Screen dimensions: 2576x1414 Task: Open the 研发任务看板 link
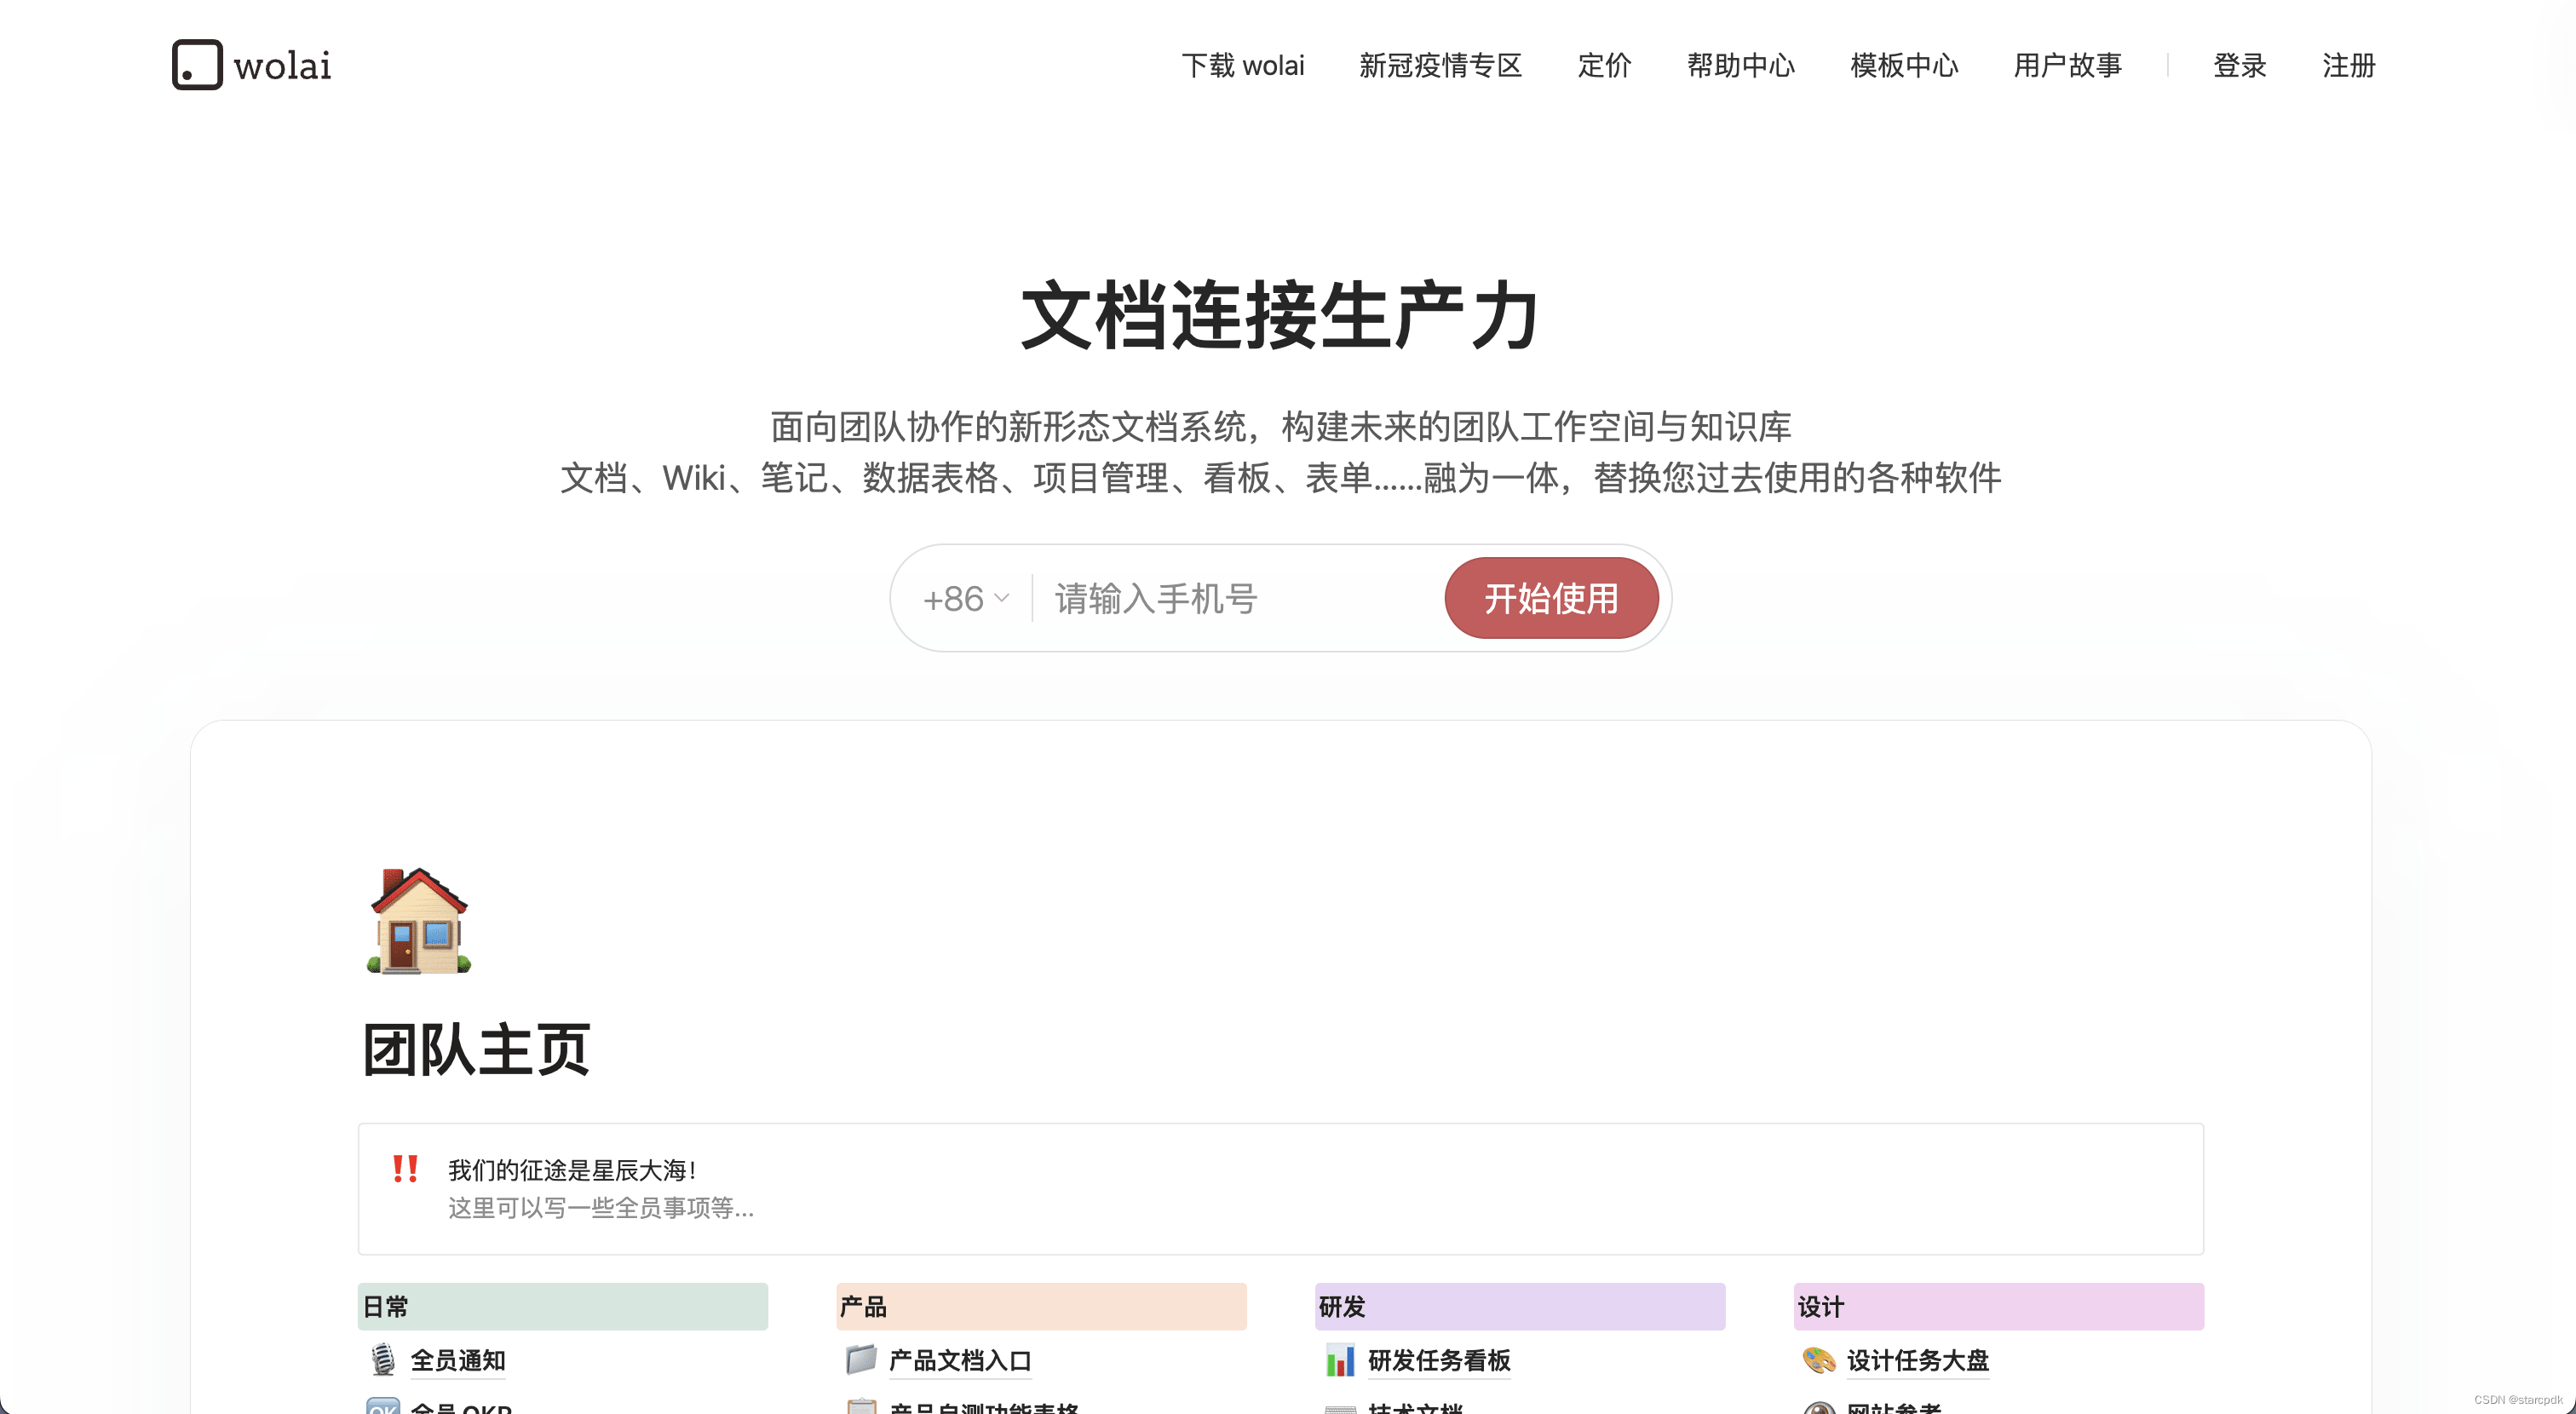click(x=1438, y=1360)
